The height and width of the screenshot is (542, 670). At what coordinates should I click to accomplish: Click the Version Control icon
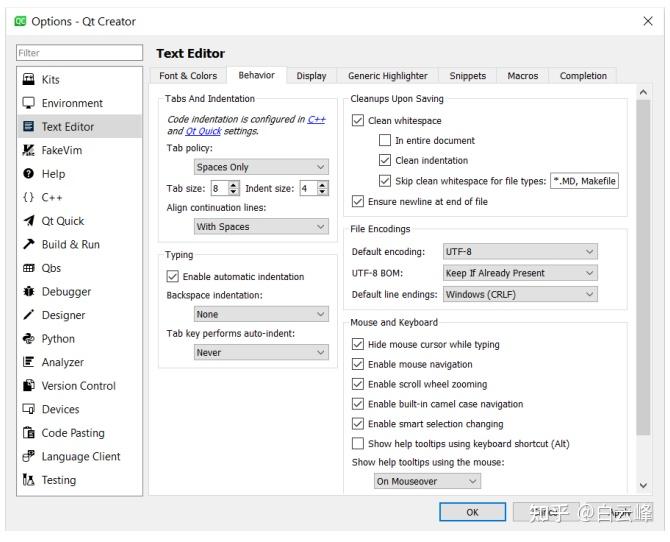click(28, 386)
